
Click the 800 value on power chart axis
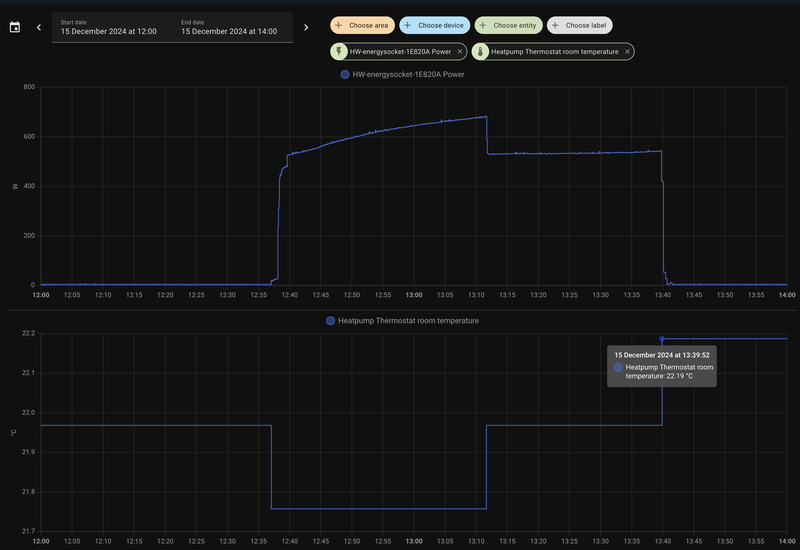pos(29,87)
